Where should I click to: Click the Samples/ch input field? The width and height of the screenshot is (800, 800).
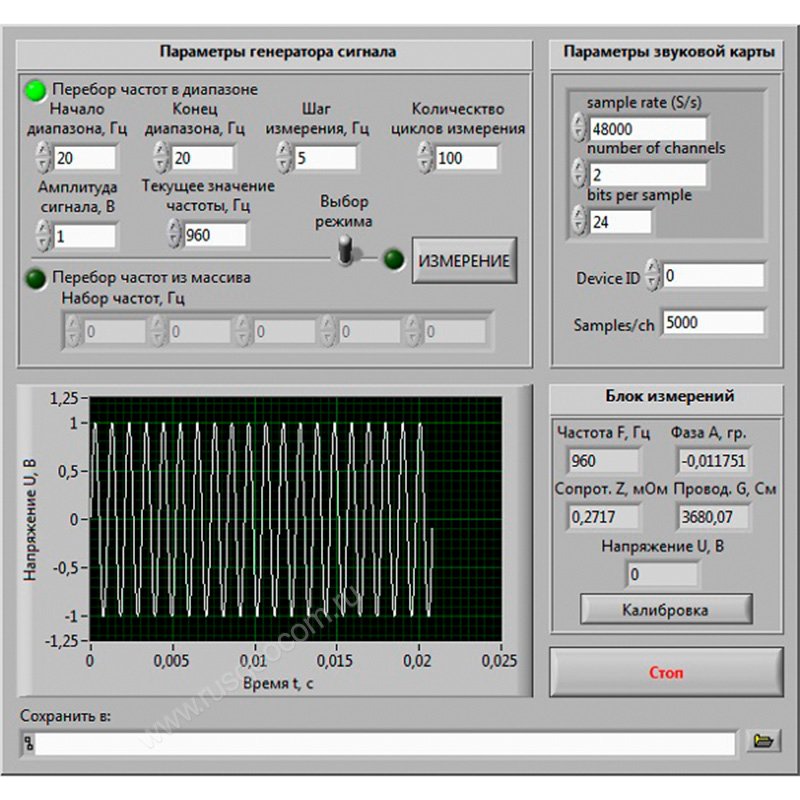click(712, 323)
